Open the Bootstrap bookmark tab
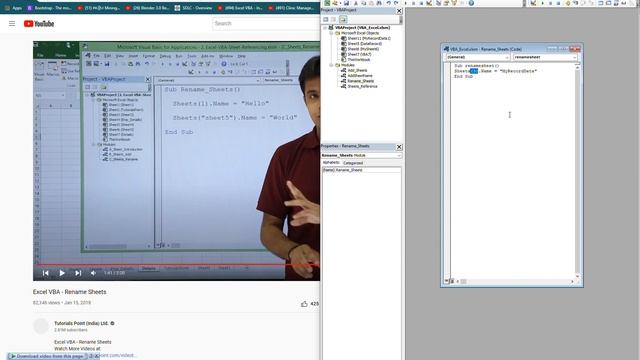640x360 pixels. click(49, 8)
